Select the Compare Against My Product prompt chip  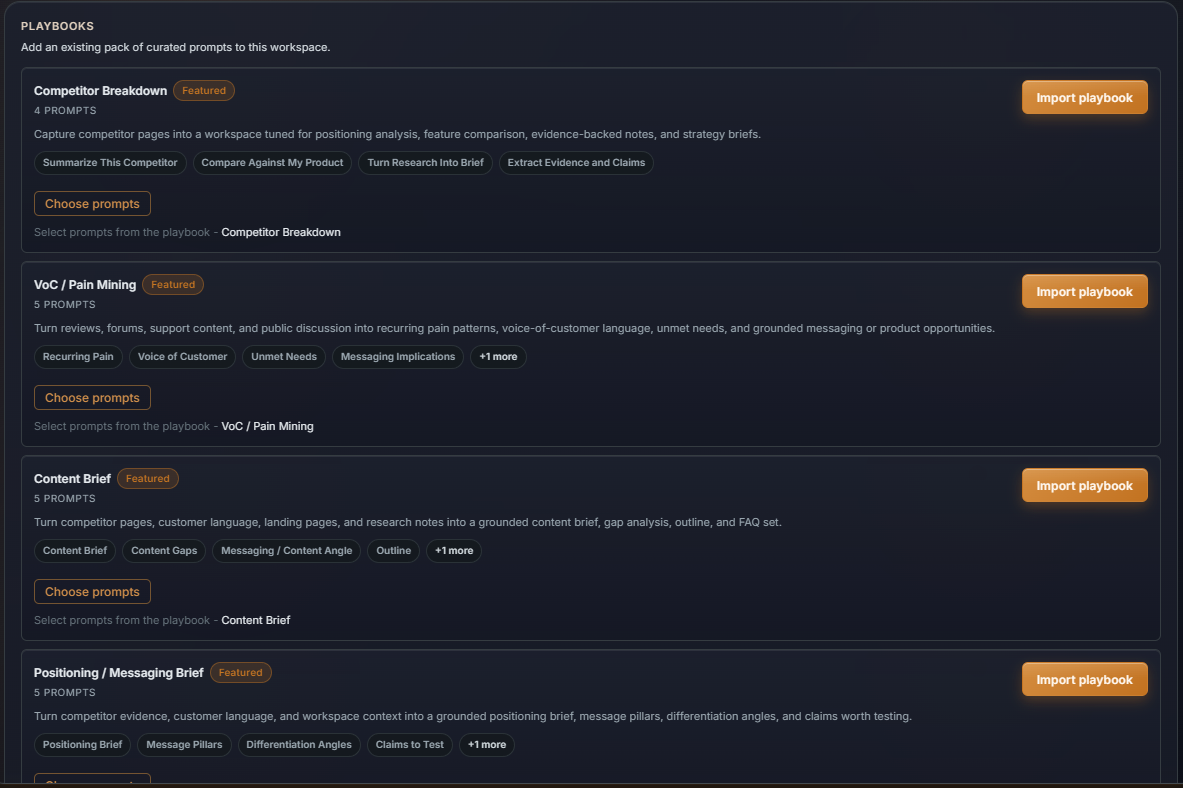[272, 162]
